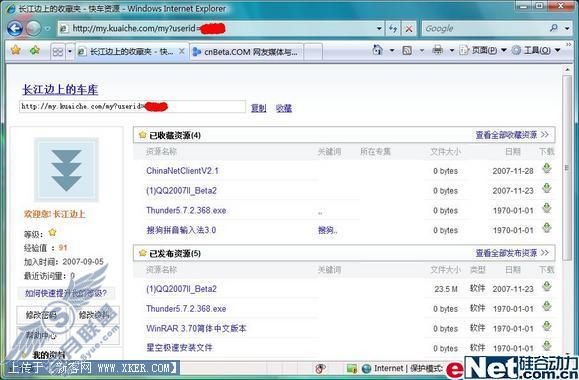
Task: Click the Refresh page icon
Action: pyautogui.click(x=393, y=28)
